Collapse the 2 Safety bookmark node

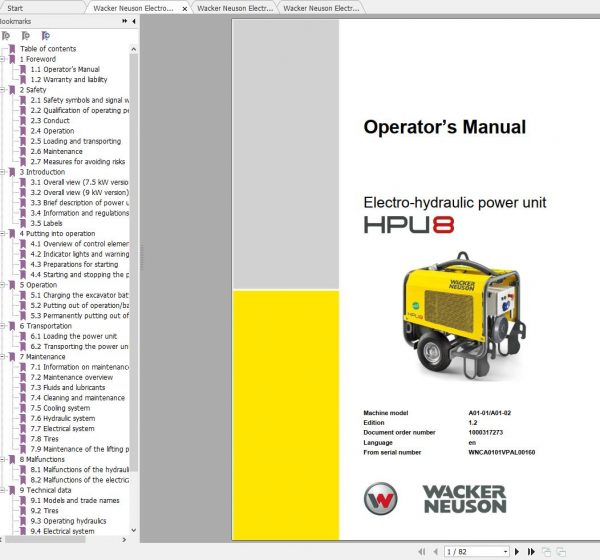[2, 90]
